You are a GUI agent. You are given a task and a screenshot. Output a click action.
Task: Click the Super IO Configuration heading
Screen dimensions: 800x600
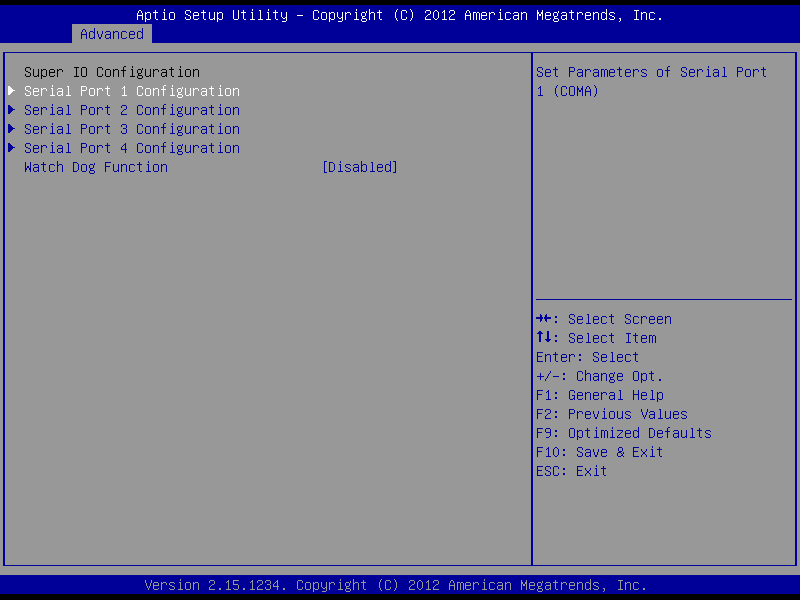point(112,72)
